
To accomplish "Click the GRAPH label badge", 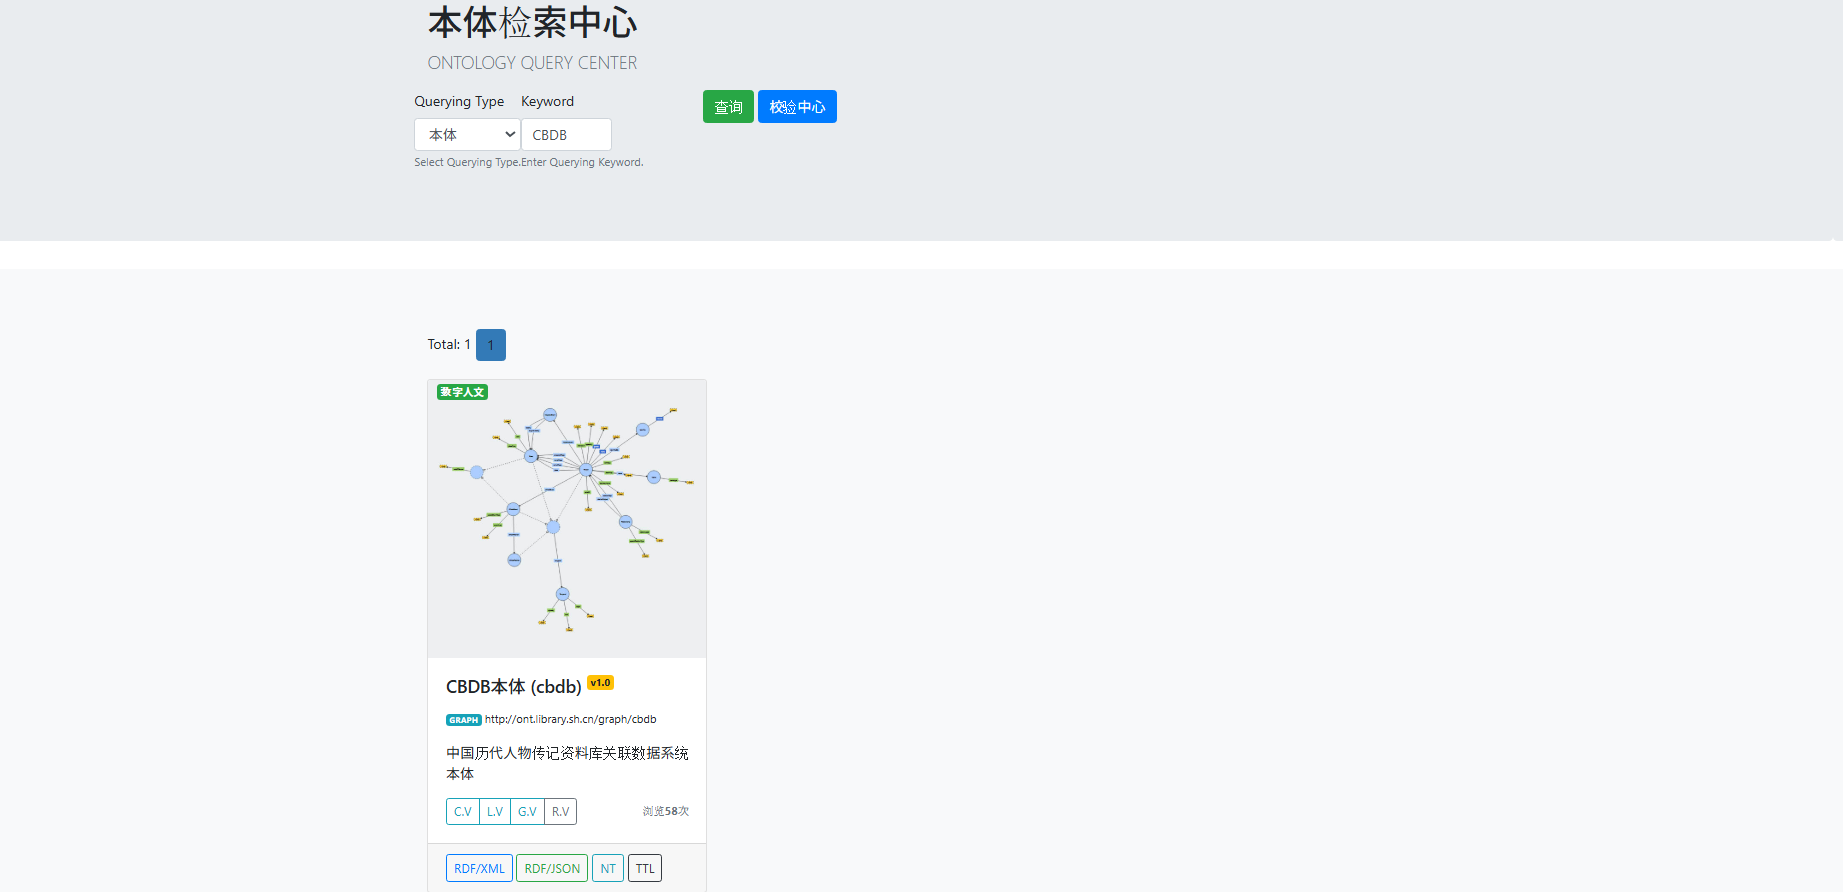I will pos(463,720).
